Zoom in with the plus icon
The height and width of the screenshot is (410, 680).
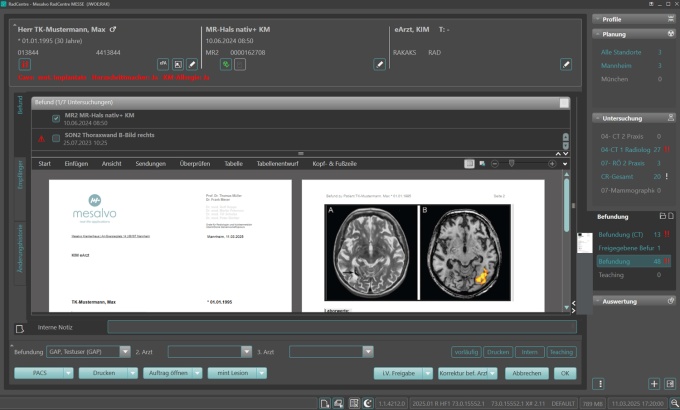tap(552, 164)
